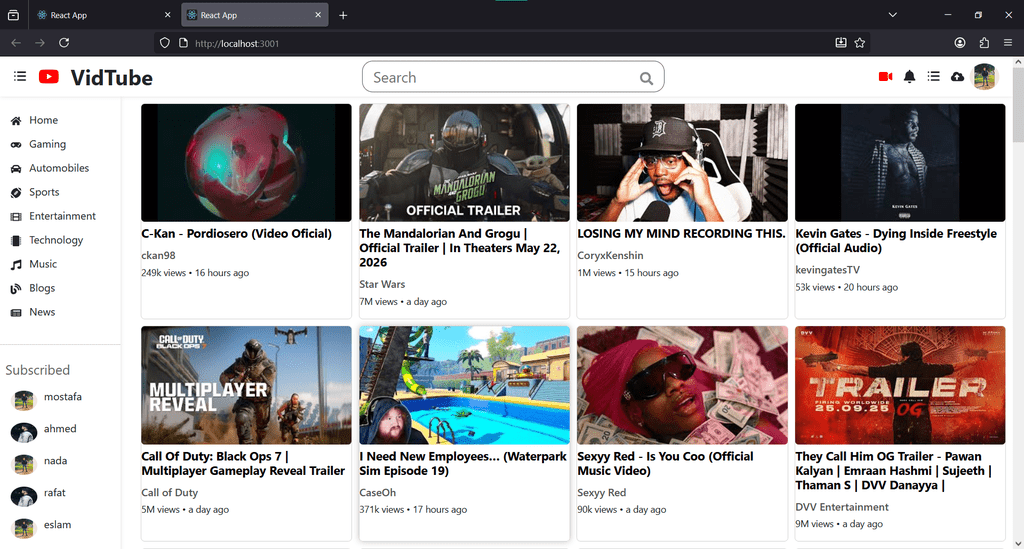The height and width of the screenshot is (549, 1024).
Task: Open the notifications bell icon
Action: [910, 77]
